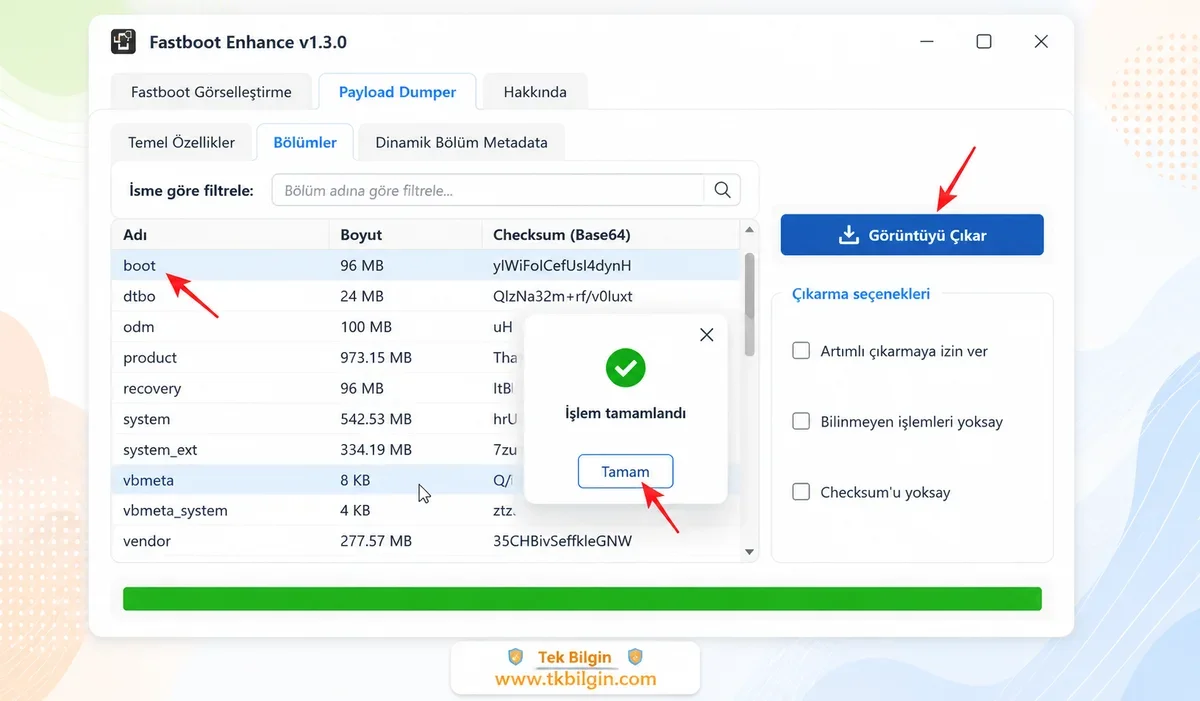Click the 334.19 MB size cell
1200x701 pixels.
(x=376, y=449)
